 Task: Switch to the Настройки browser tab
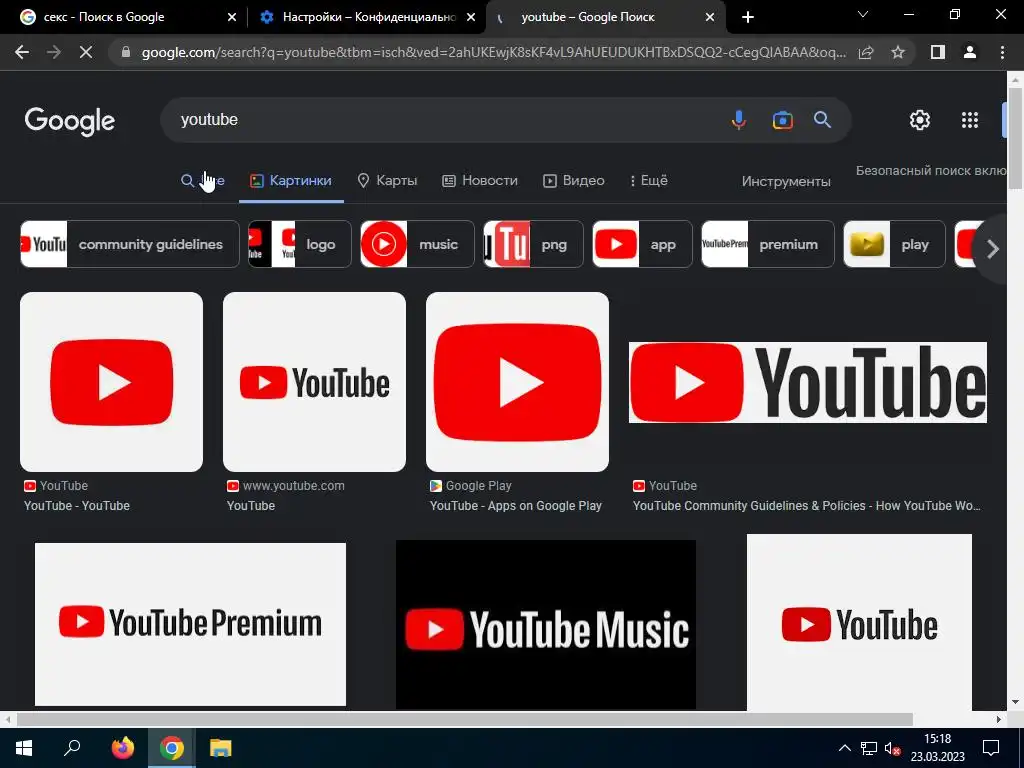366,17
